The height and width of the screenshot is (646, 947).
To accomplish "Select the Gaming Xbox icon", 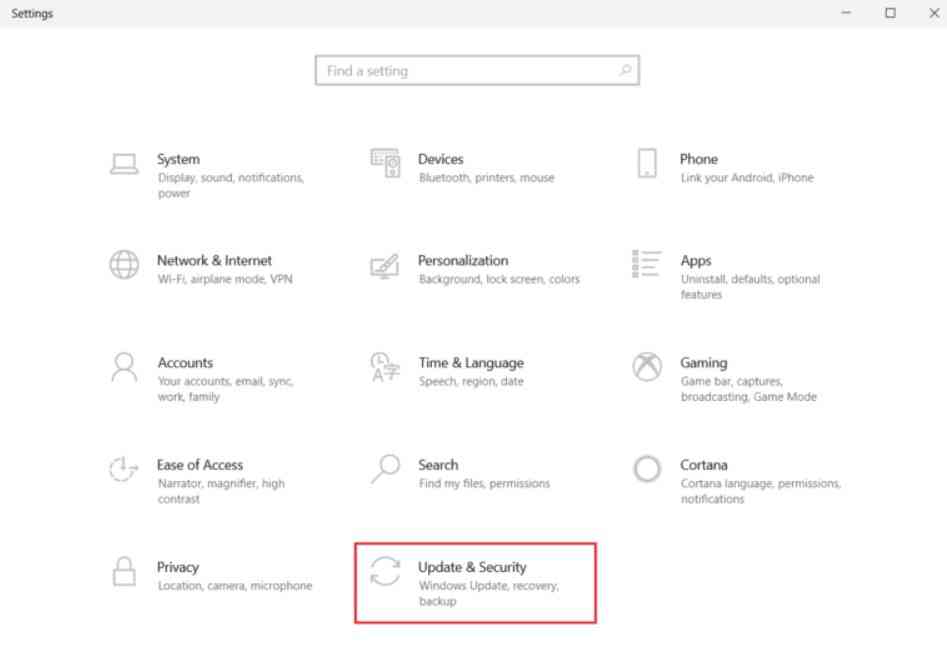I will click(x=647, y=367).
